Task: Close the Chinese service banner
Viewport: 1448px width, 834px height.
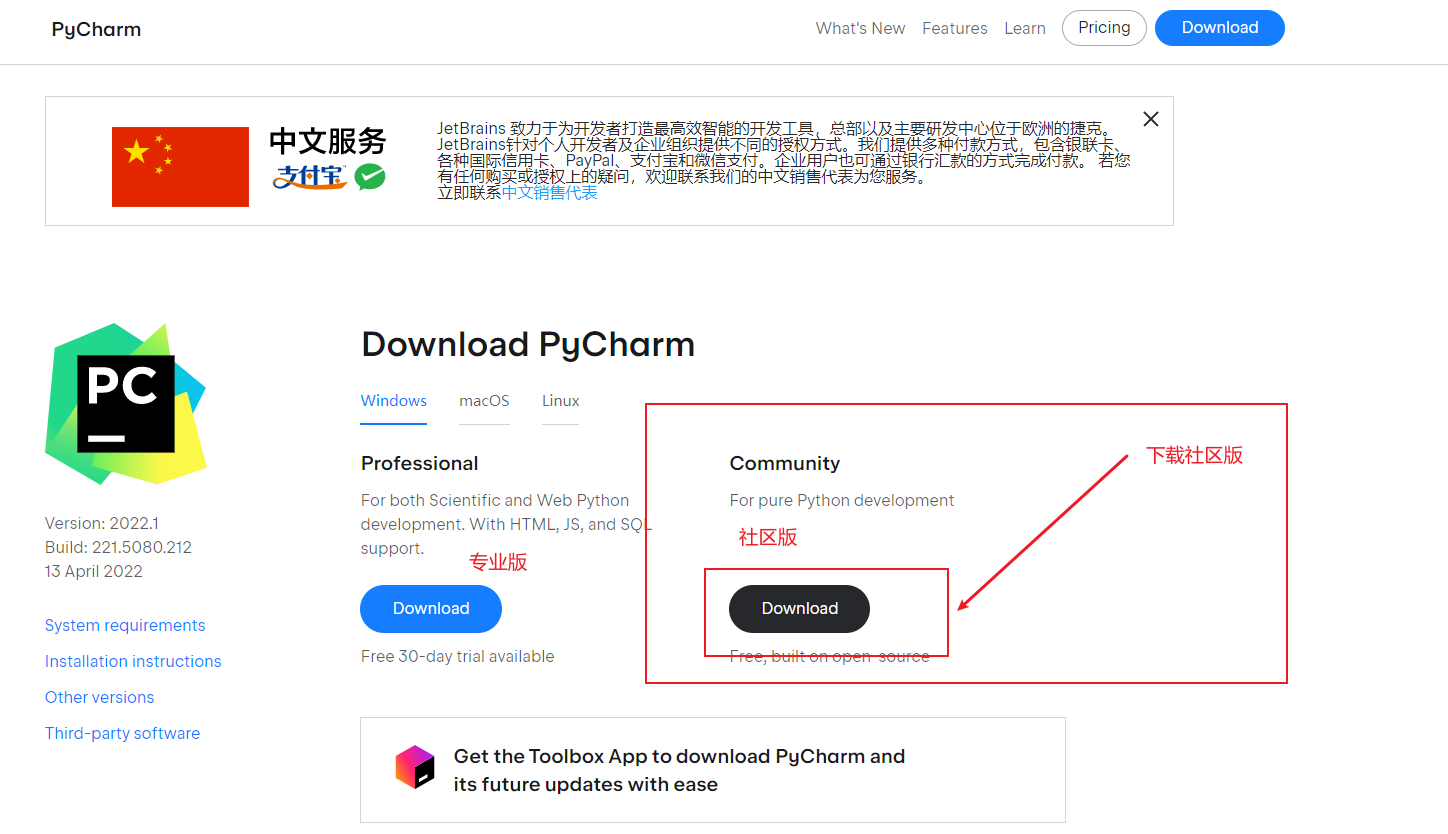Action: tap(1151, 119)
